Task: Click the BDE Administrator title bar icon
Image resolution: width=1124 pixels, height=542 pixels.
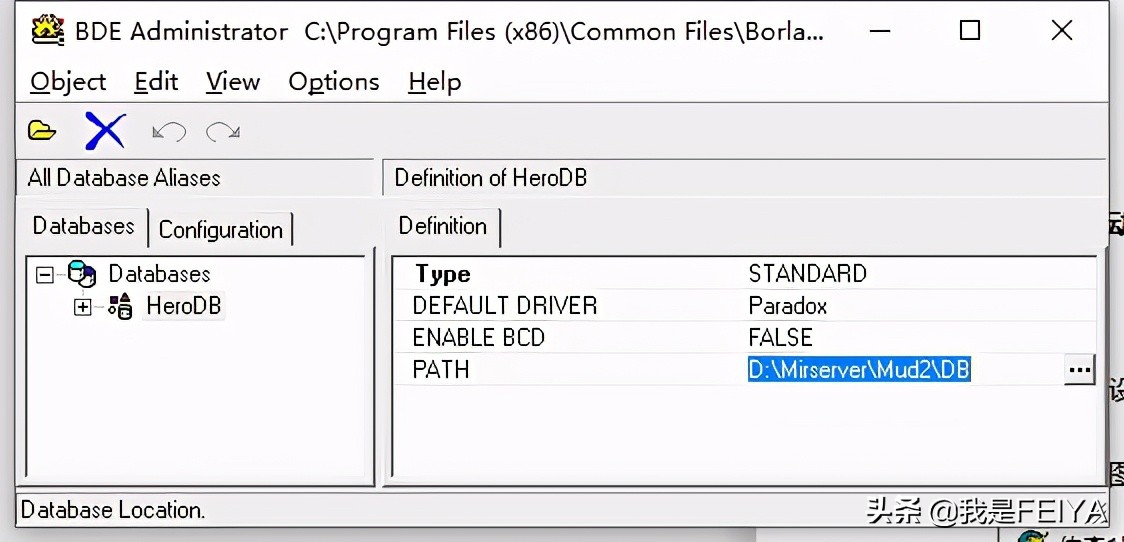Action: 48,30
